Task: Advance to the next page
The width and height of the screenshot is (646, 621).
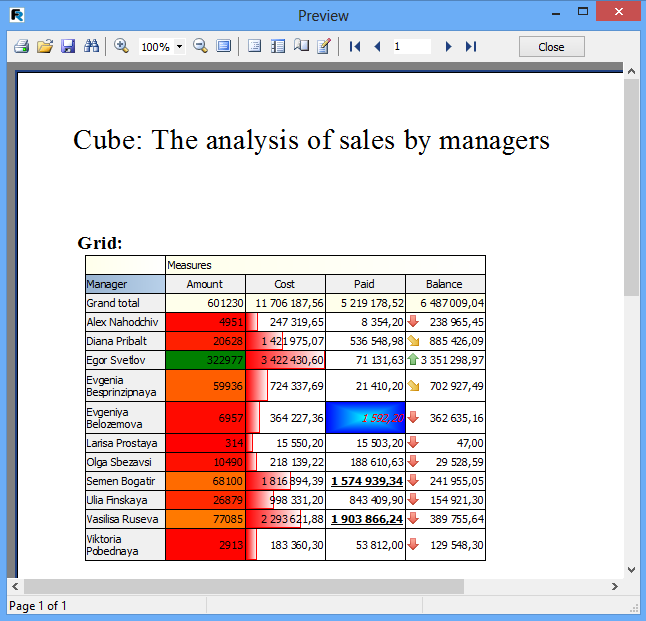Action: 448,47
